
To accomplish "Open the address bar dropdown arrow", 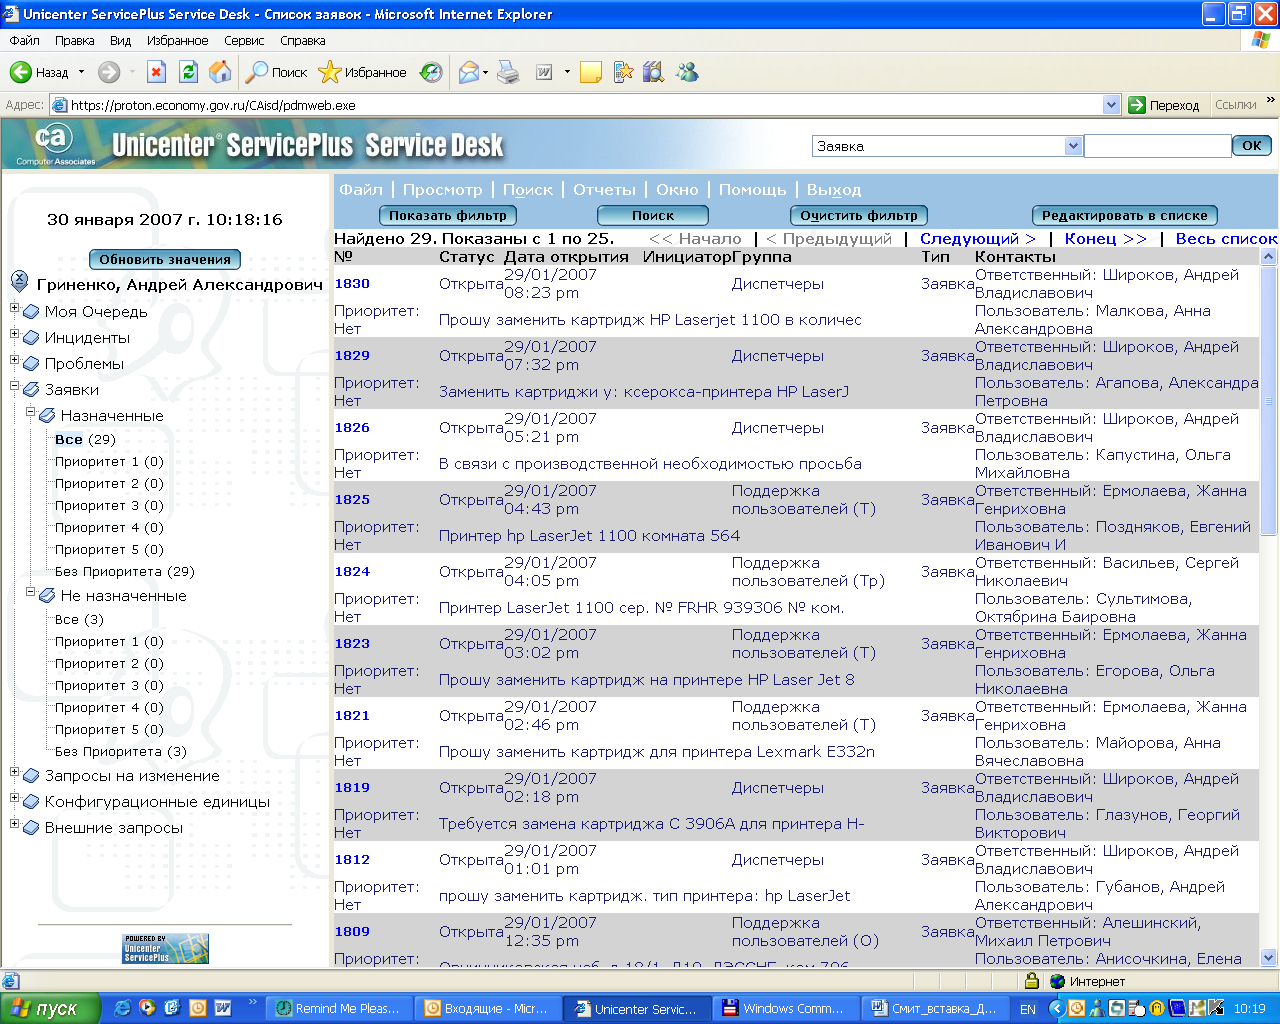I will pos(1111,104).
